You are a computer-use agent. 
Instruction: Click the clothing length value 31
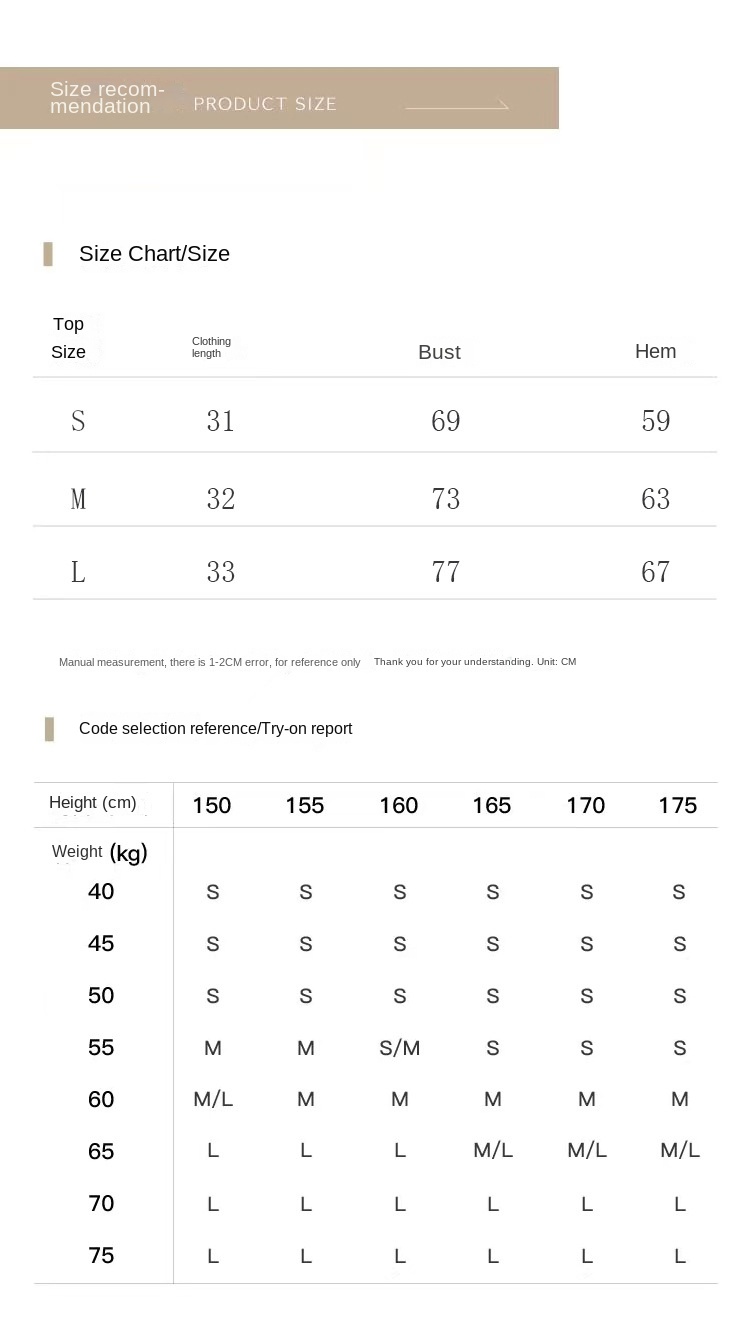[x=220, y=421]
